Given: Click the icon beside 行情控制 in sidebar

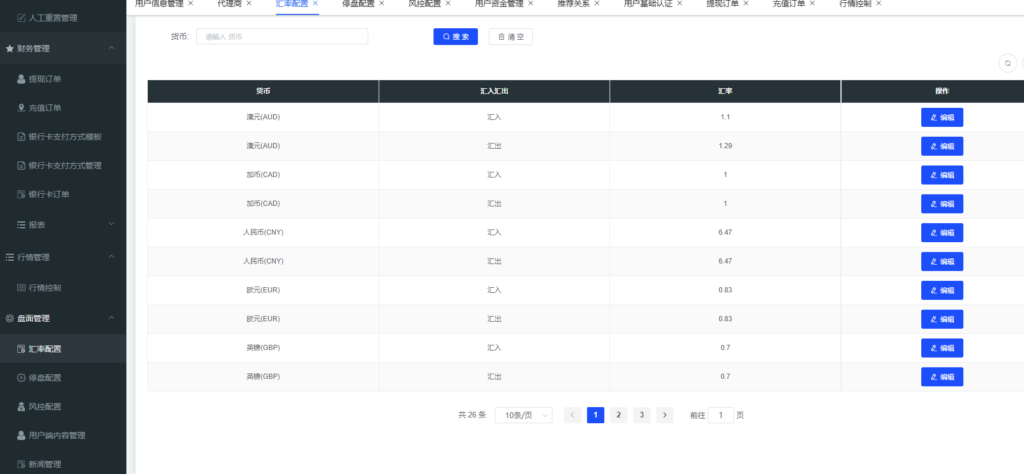Looking at the screenshot, I should click(x=21, y=287).
